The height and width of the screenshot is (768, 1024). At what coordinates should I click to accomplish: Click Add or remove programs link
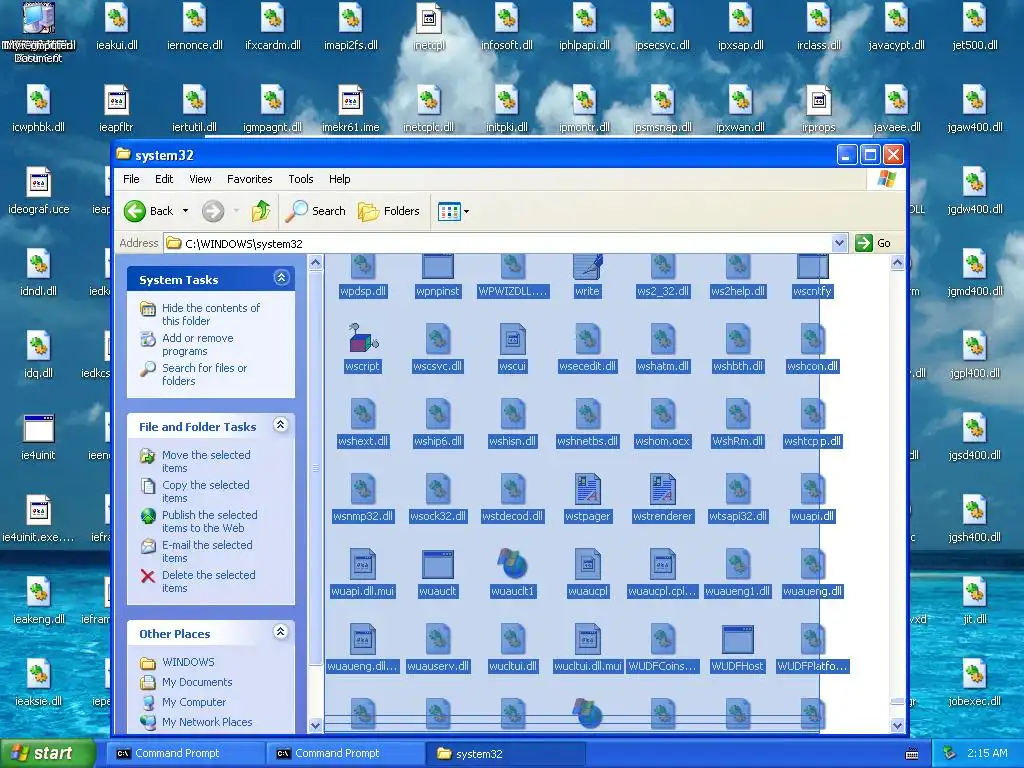(x=197, y=344)
